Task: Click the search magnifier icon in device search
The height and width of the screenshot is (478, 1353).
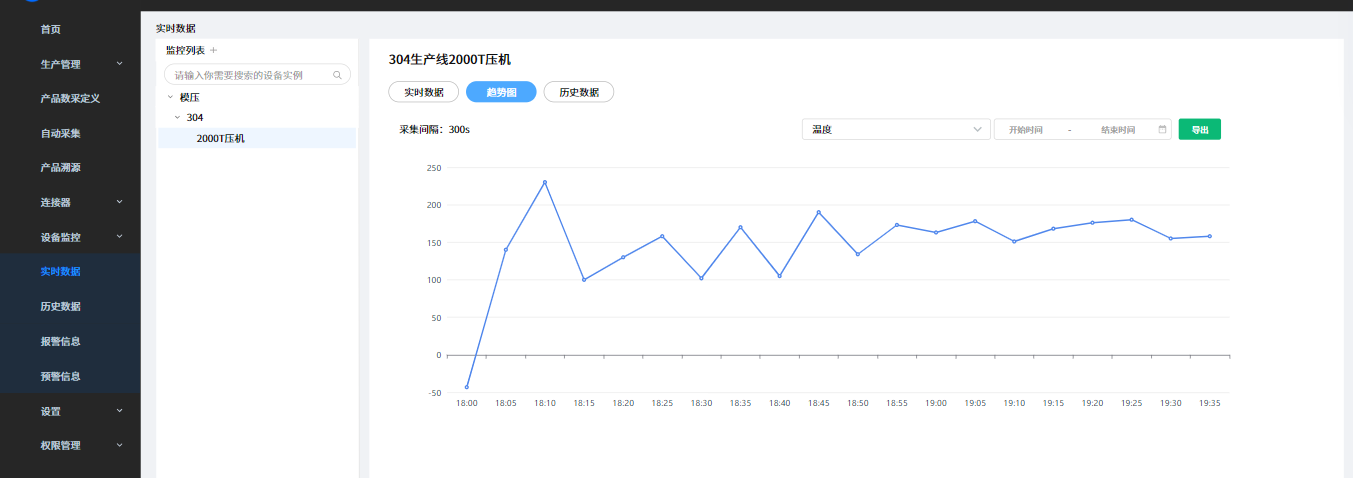Action: click(x=337, y=75)
